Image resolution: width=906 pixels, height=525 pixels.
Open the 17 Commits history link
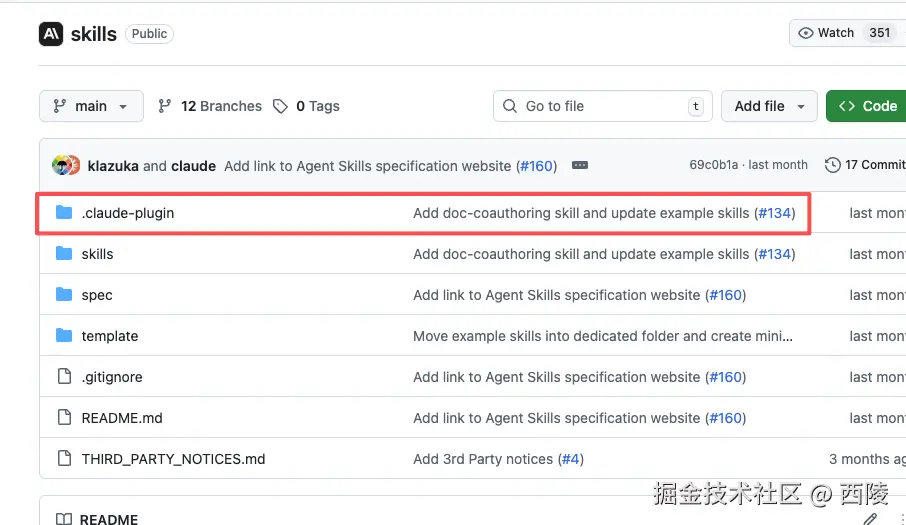[x=865, y=165]
